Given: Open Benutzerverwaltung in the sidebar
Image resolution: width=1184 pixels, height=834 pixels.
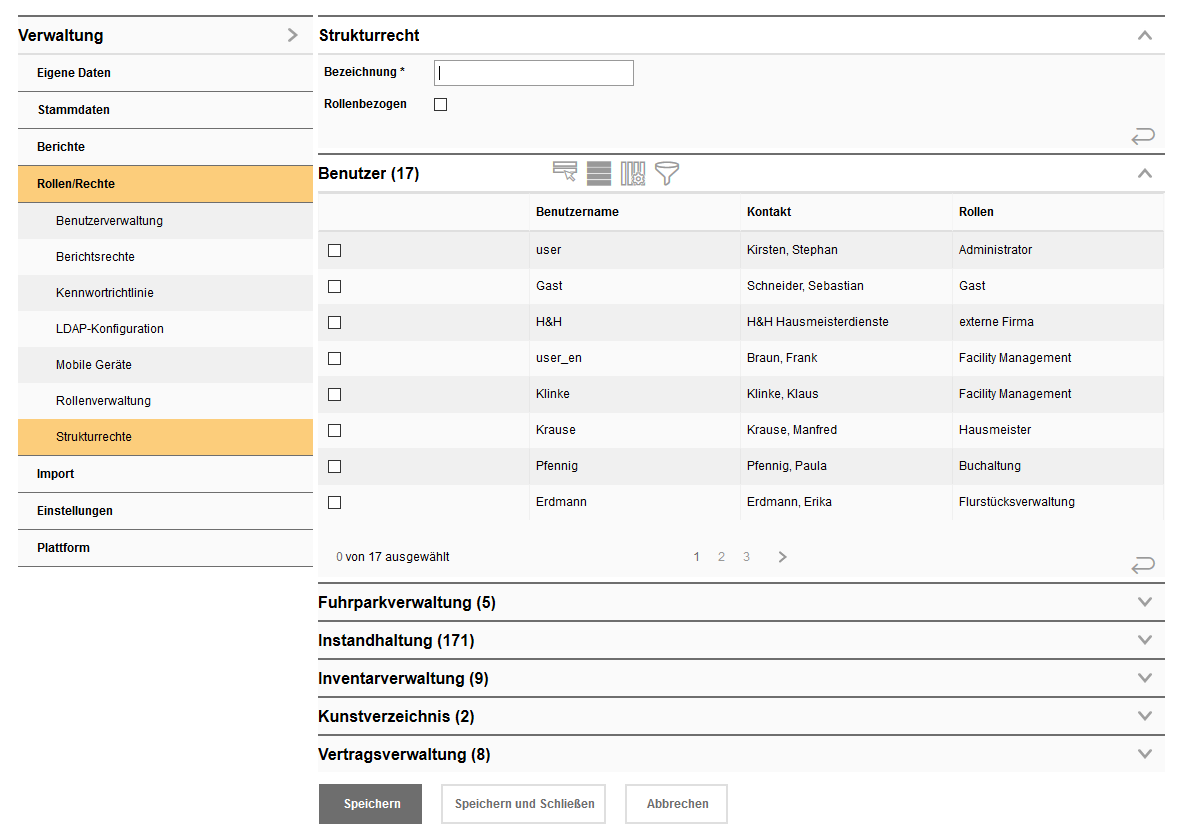Looking at the screenshot, I should point(109,221).
